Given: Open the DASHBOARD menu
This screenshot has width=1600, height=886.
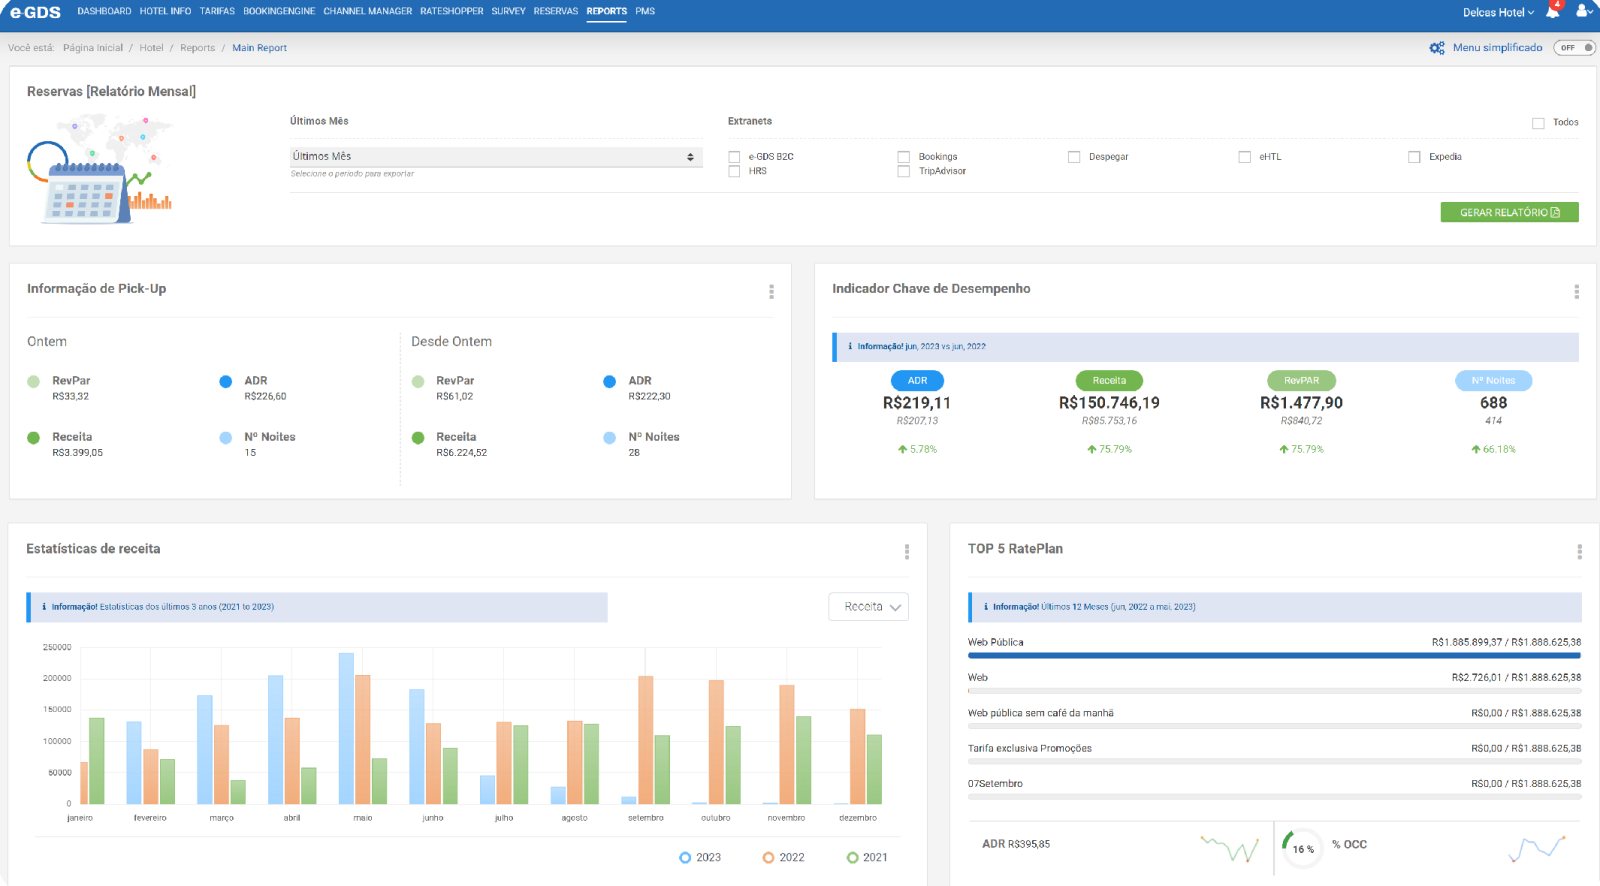Looking at the screenshot, I should click(x=104, y=12).
